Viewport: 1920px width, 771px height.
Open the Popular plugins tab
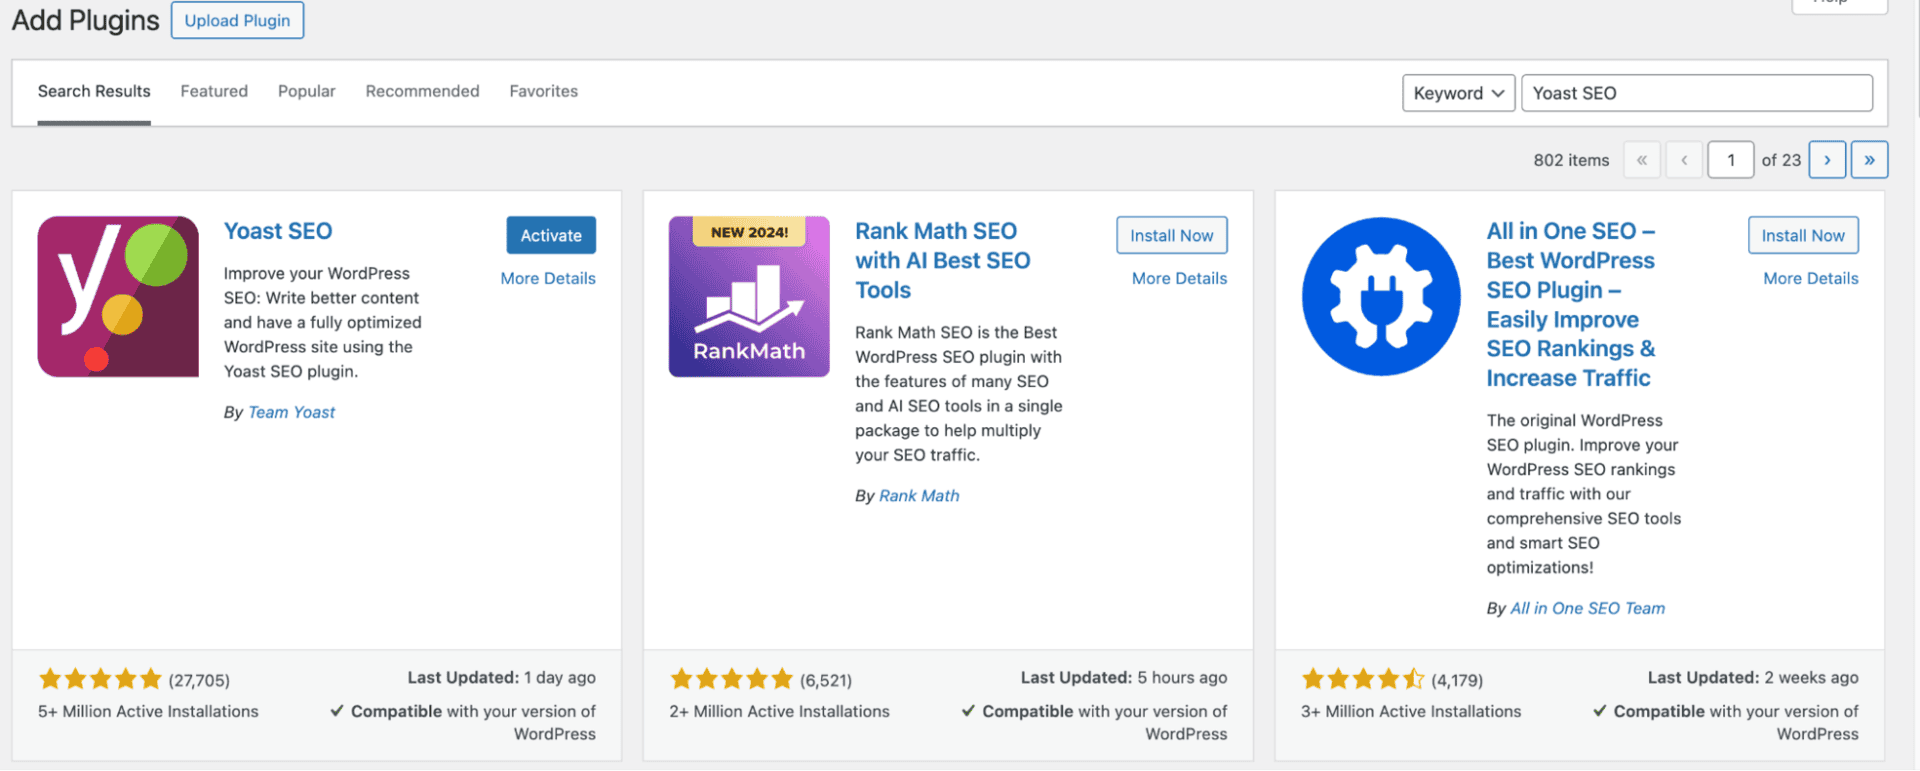click(307, 91)
